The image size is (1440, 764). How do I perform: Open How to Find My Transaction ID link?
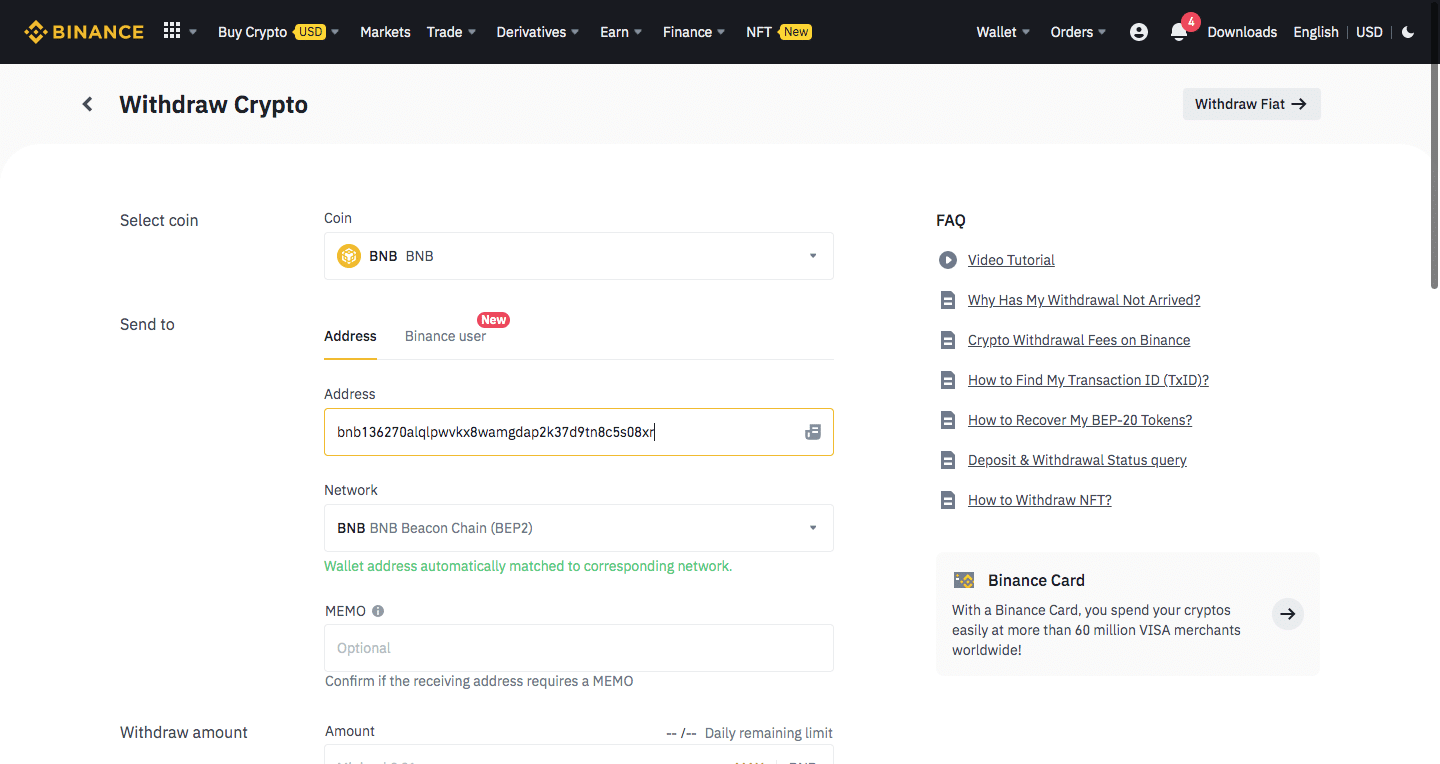point(1088,380)
